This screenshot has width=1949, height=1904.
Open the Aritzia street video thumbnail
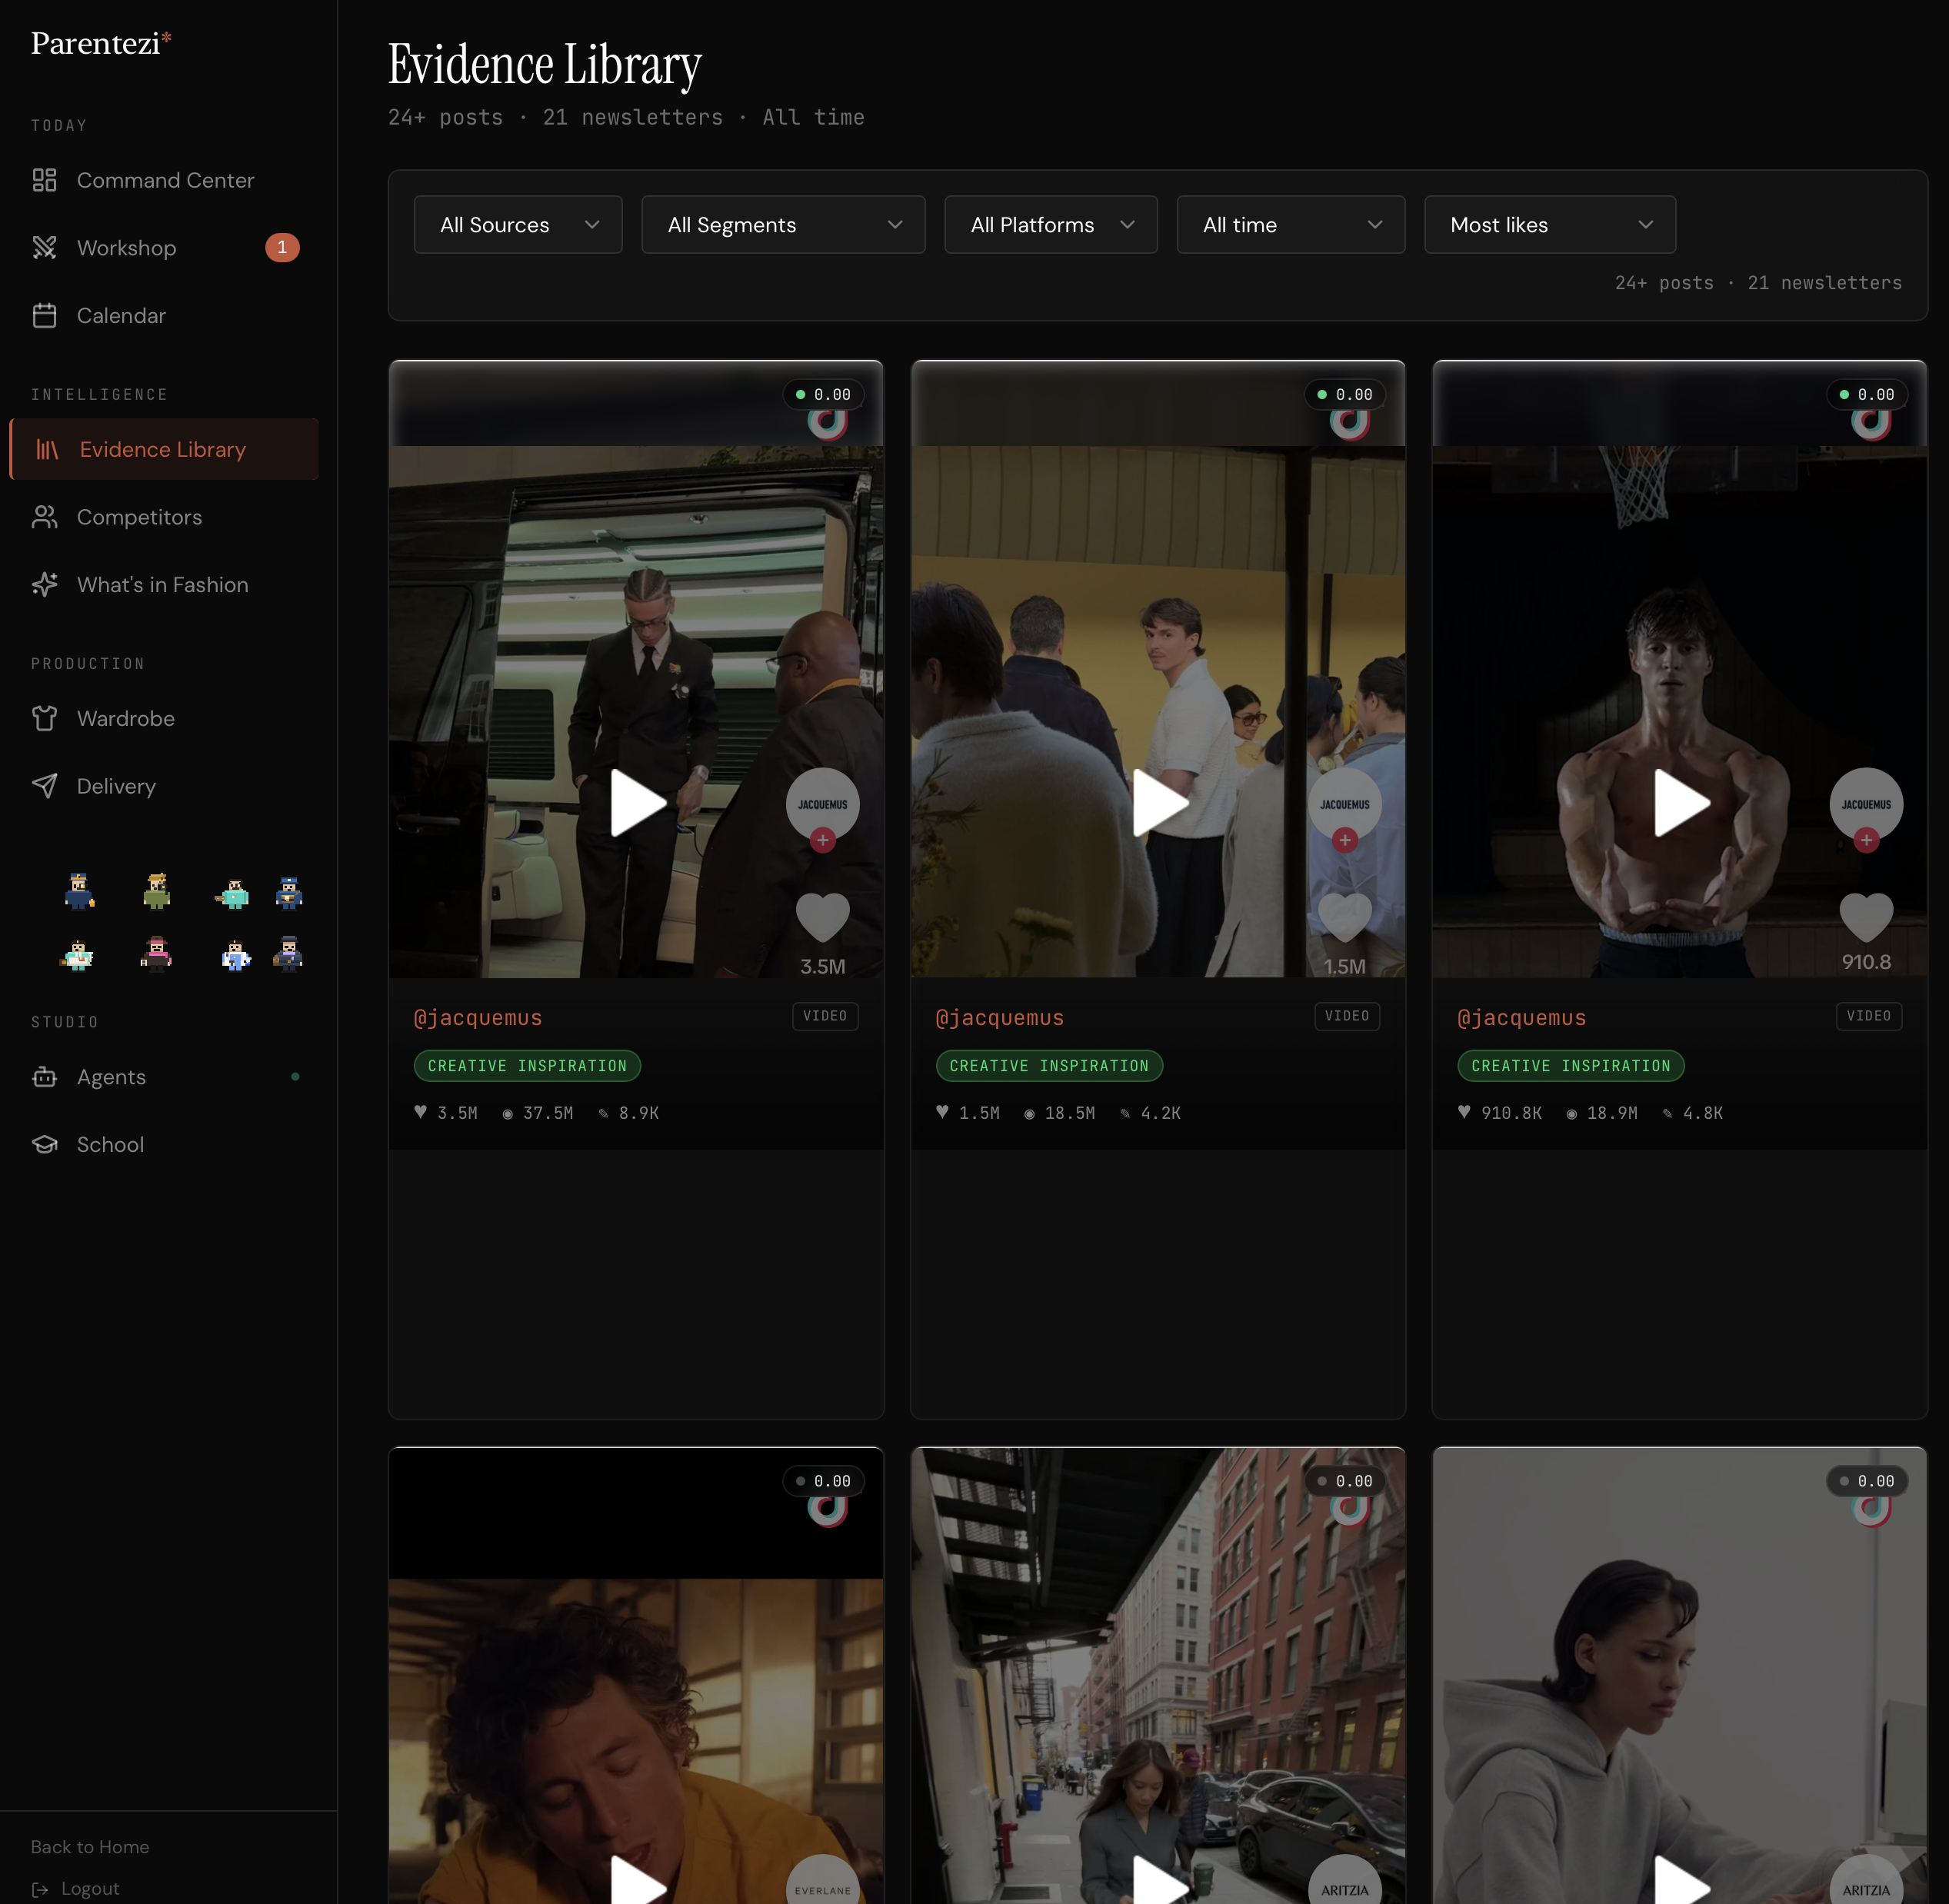click(1158, 1677)
